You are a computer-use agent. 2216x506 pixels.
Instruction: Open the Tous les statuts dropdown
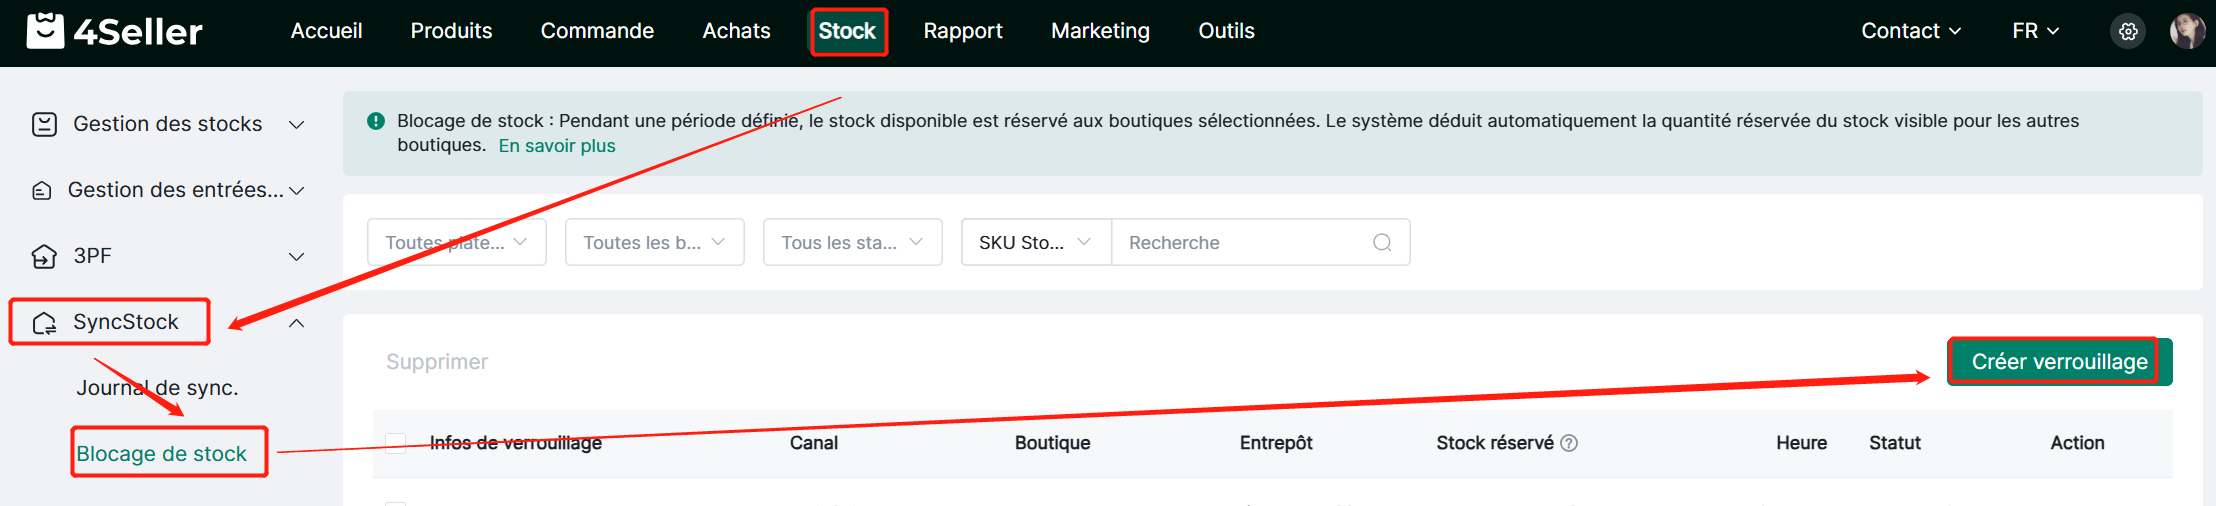[x=852, y=243]
